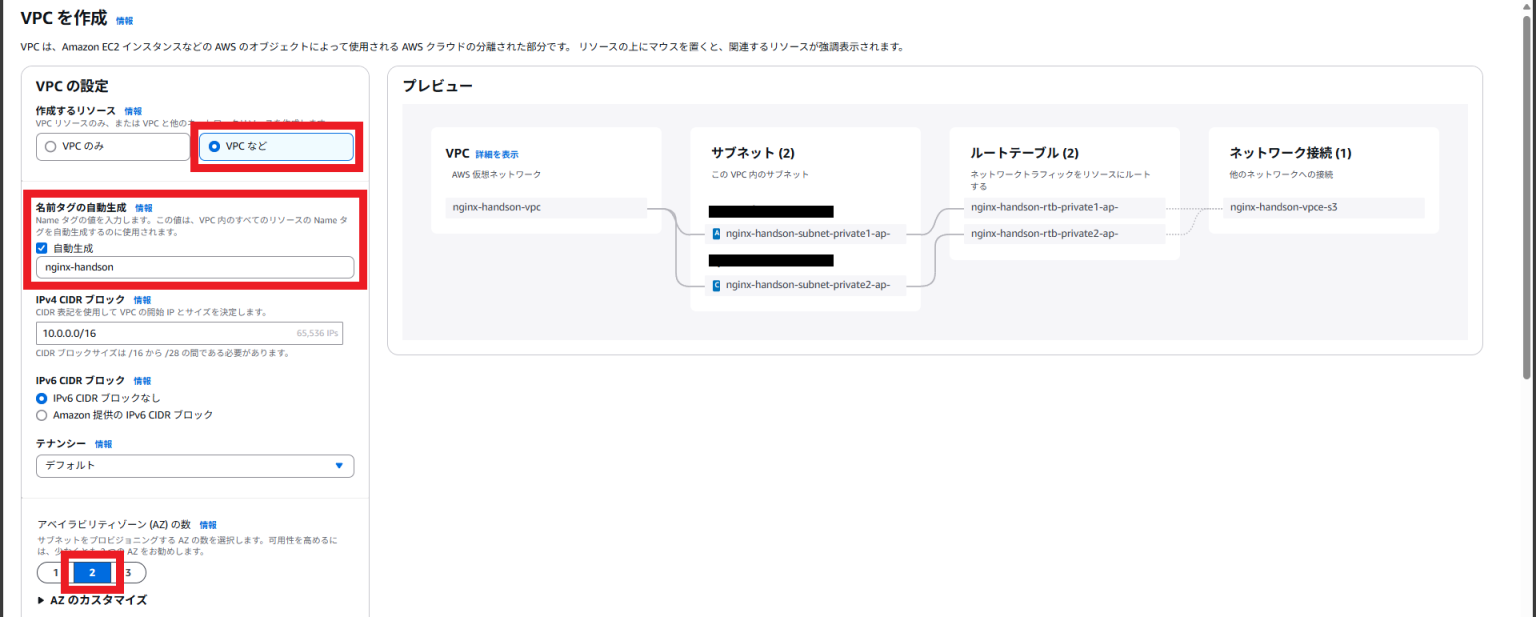Choose 3 availability zones button
1536x617 pixels.
point(128,572)
